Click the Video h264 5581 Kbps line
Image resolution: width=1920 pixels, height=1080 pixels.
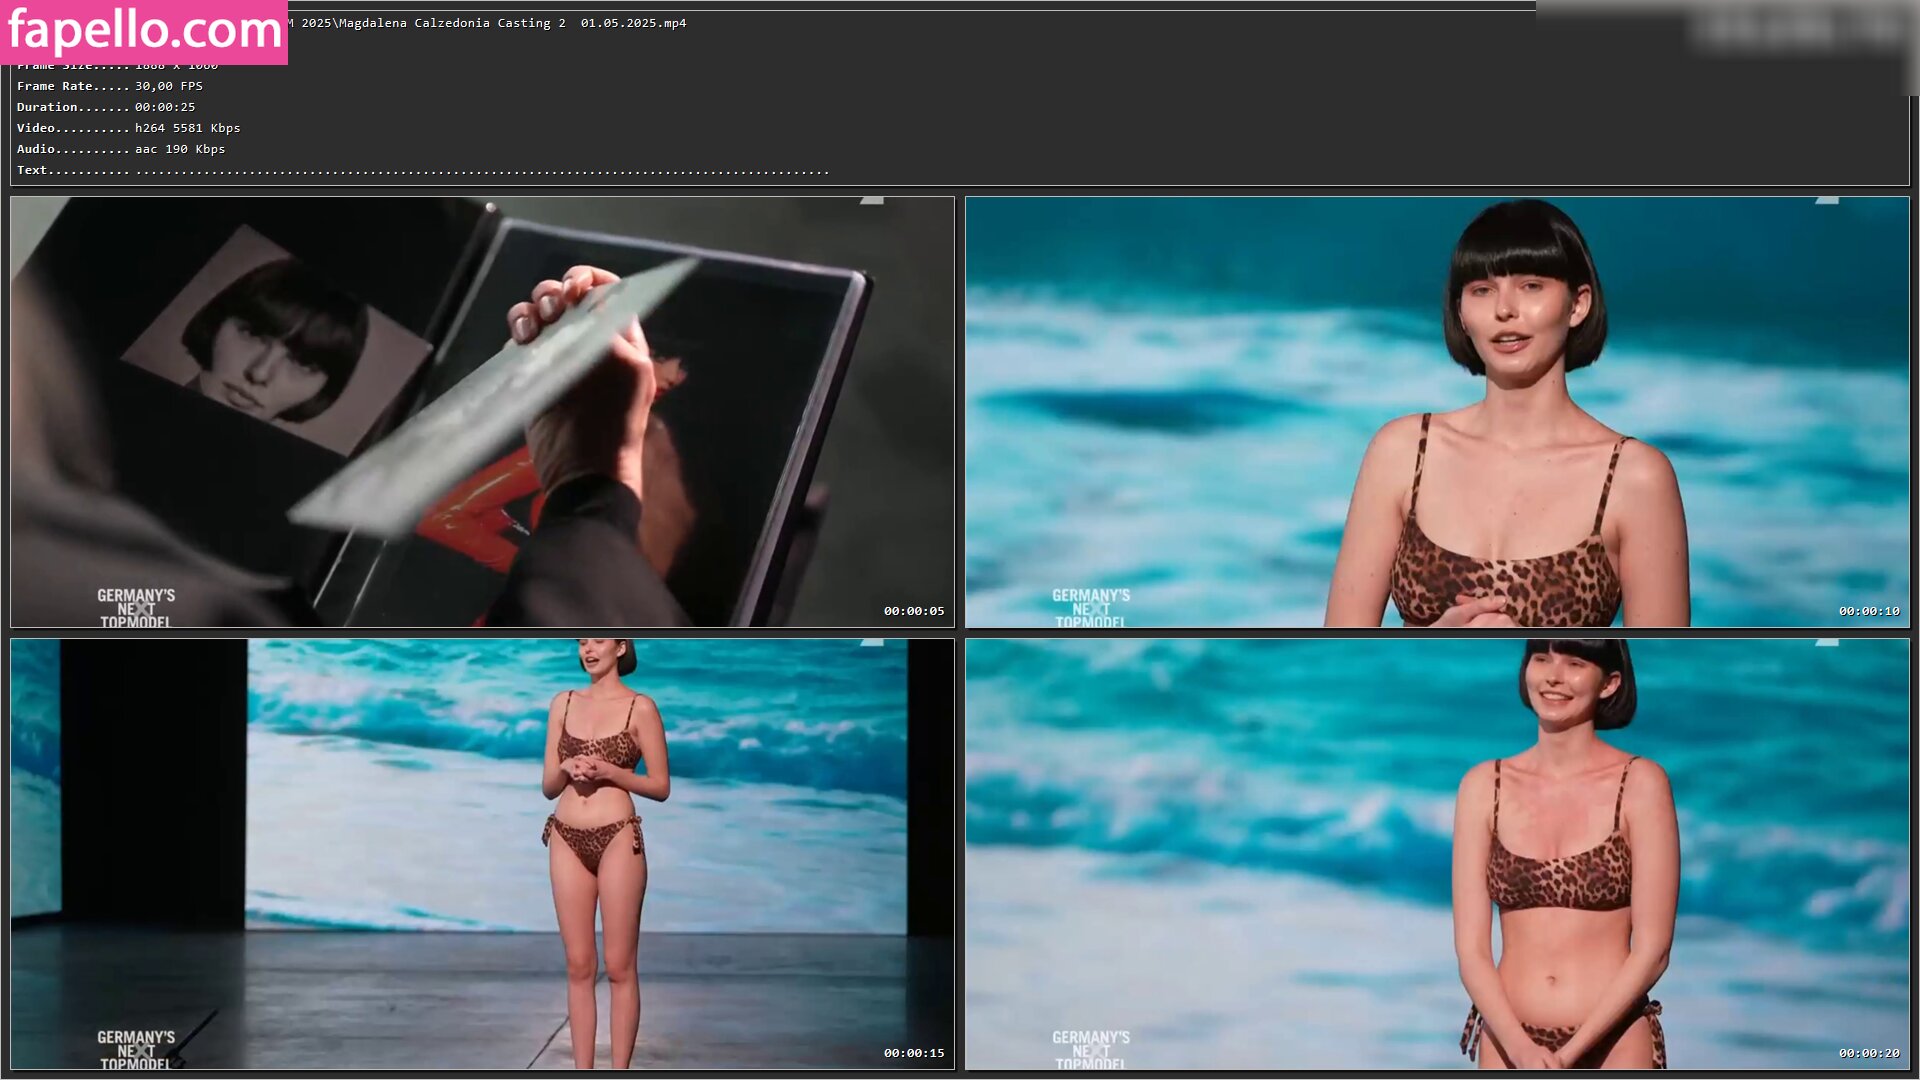128,128
